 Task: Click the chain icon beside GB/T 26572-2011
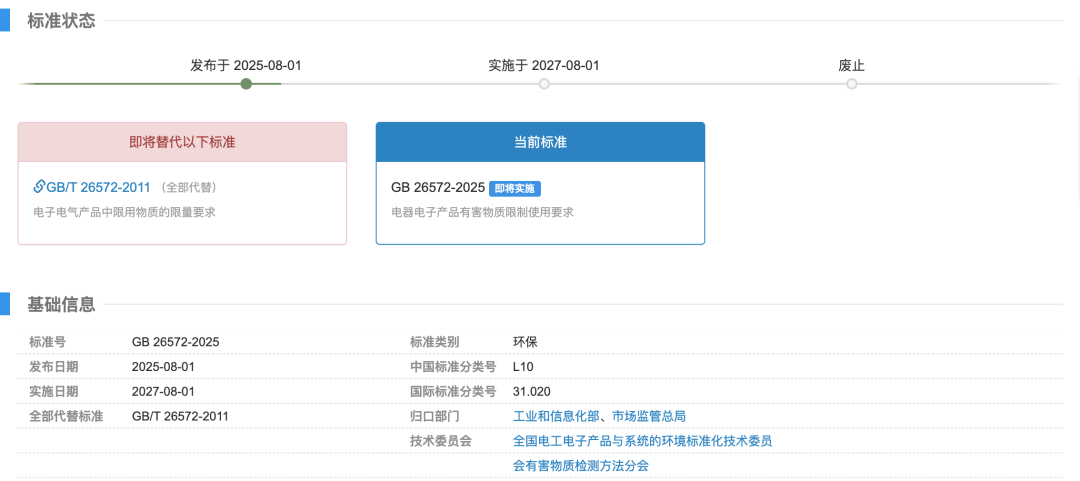point(39,187)
